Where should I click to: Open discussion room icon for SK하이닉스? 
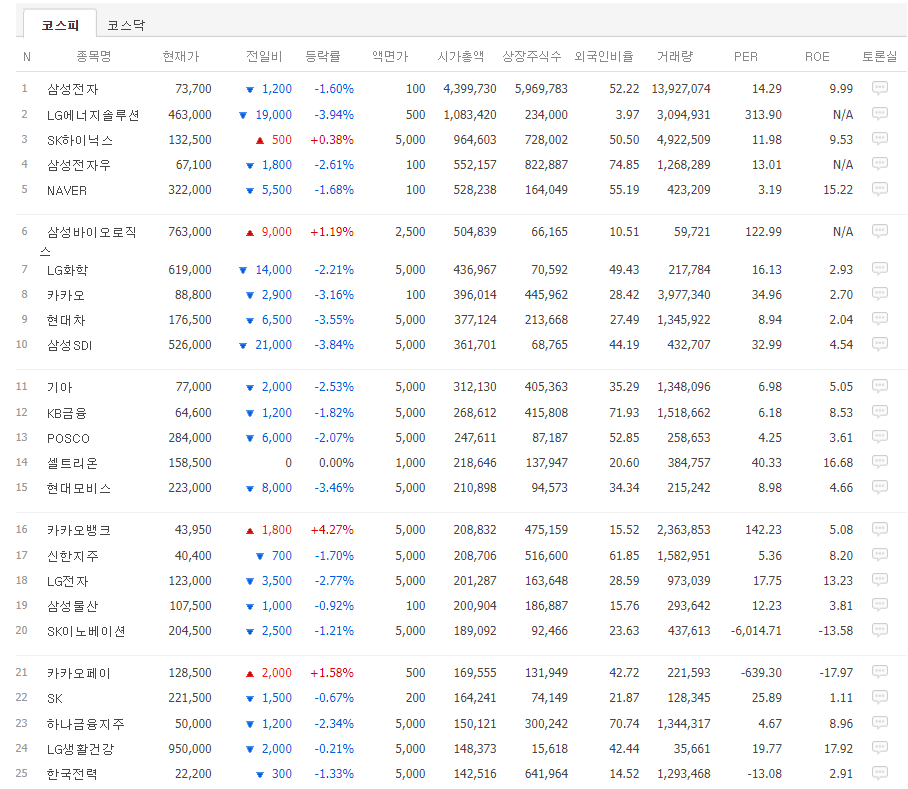[x=880, y=138]
